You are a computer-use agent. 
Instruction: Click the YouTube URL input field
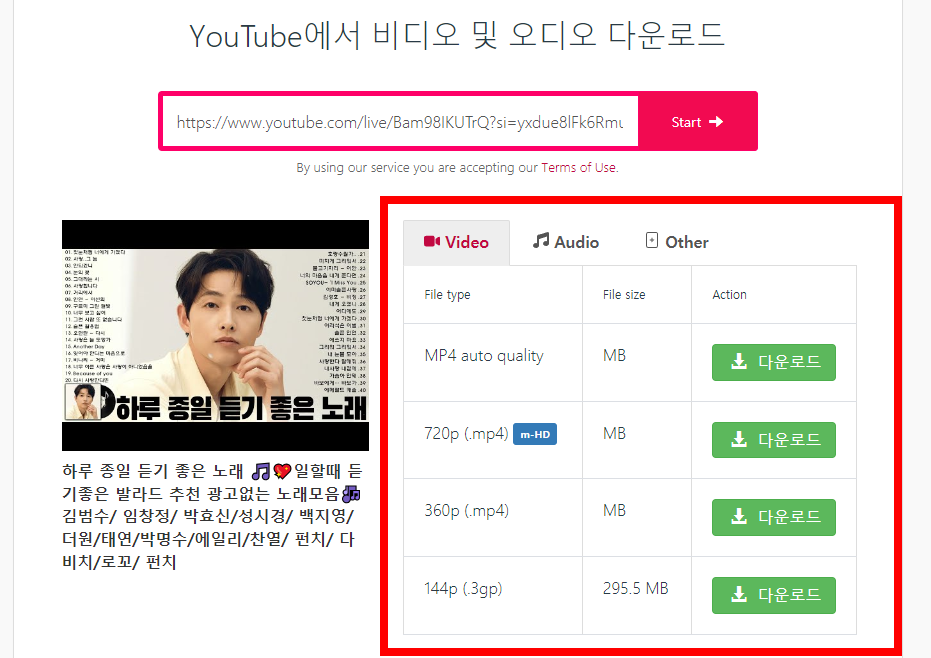400,121
